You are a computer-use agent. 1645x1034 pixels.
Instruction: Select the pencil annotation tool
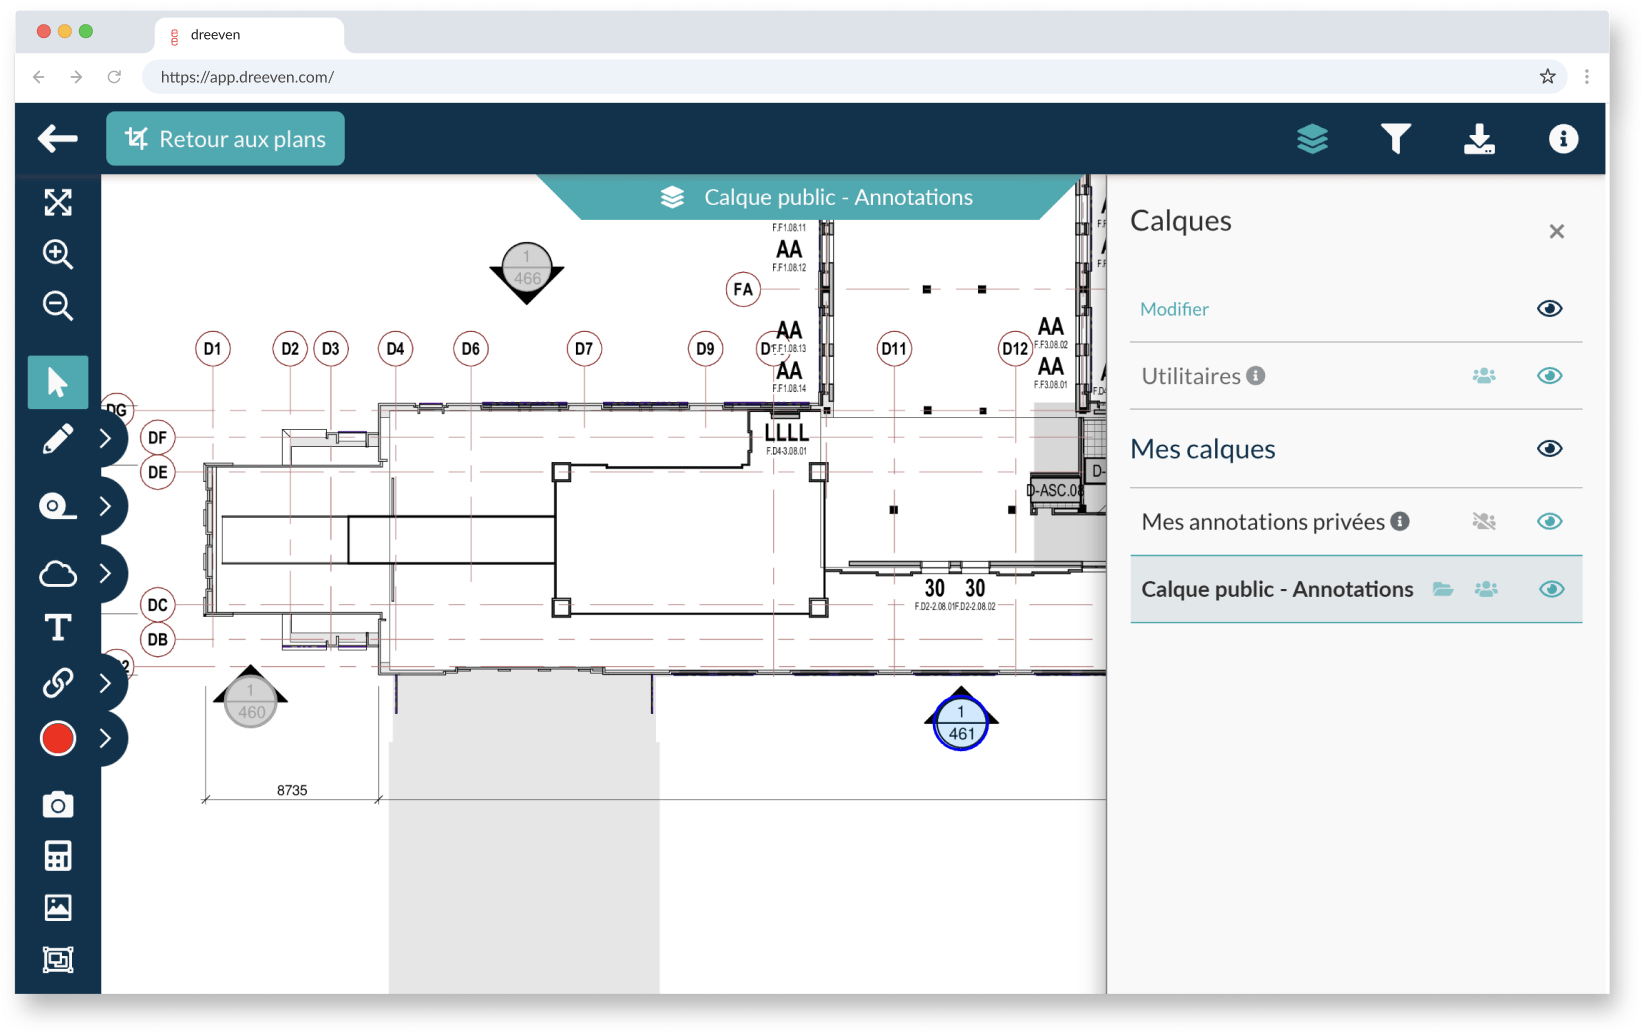[x=57, y=438]
